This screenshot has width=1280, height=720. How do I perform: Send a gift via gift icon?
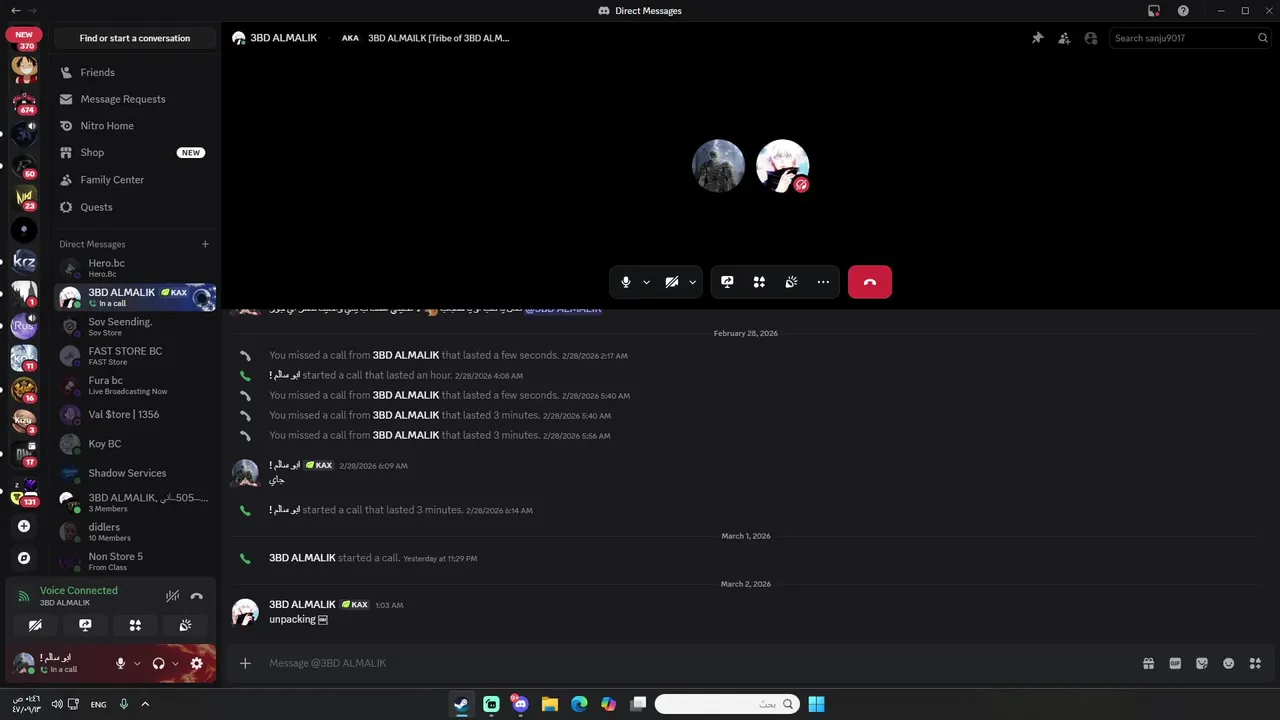tap(1149, 663)
